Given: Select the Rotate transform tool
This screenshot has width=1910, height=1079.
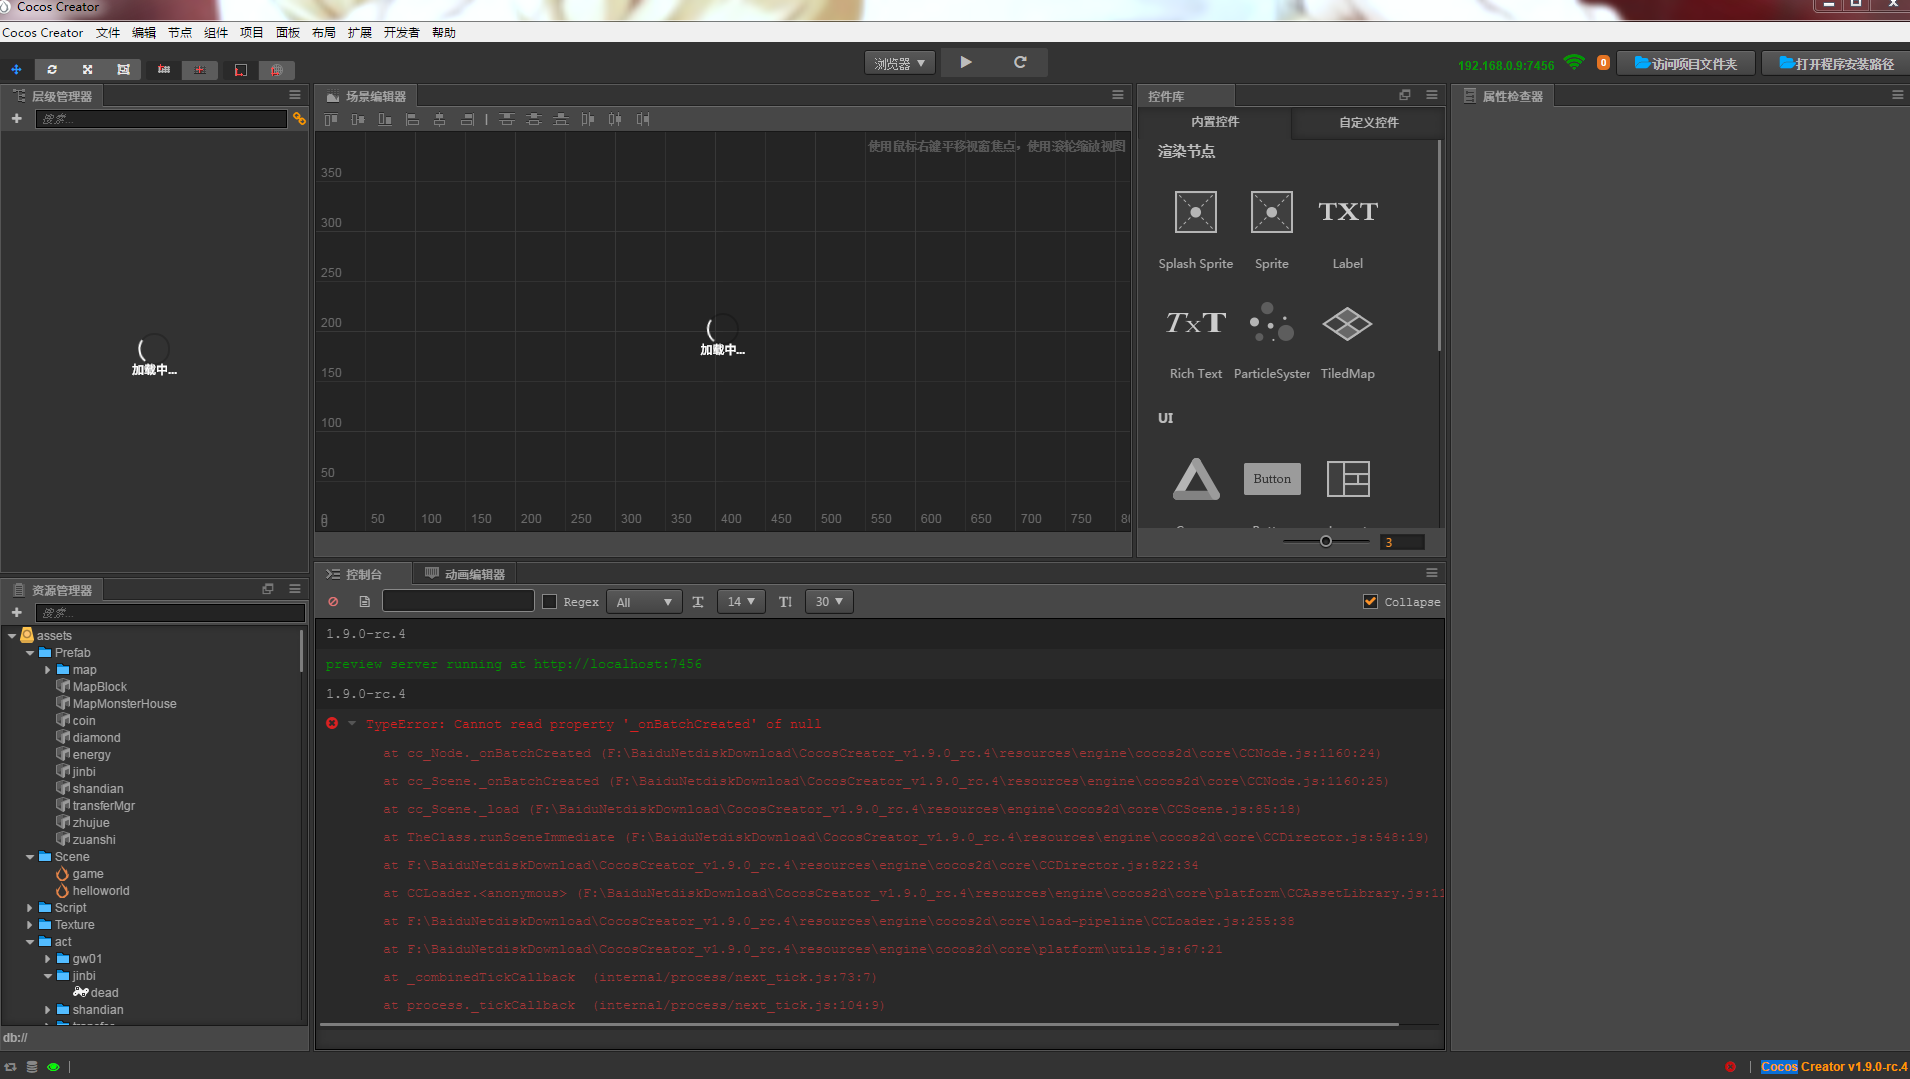Looking at the screenshot, I should point(52,70).
